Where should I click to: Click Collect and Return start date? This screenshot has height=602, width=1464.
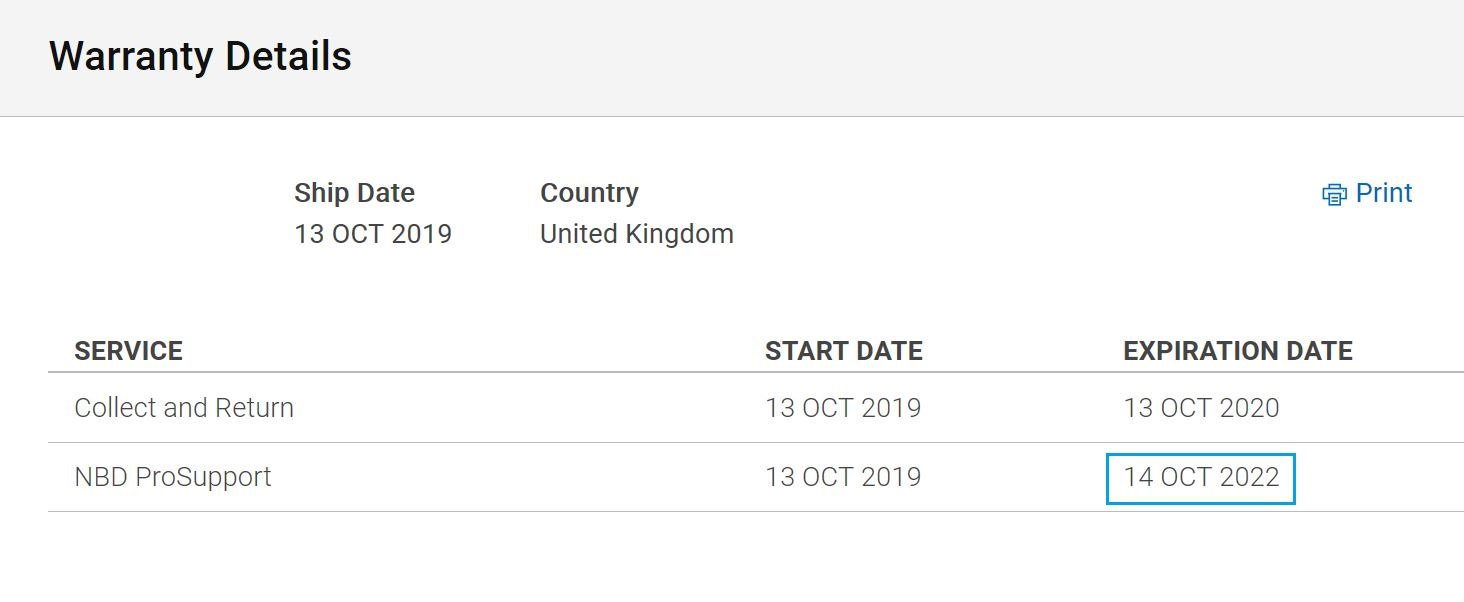(x=843, y=408)
